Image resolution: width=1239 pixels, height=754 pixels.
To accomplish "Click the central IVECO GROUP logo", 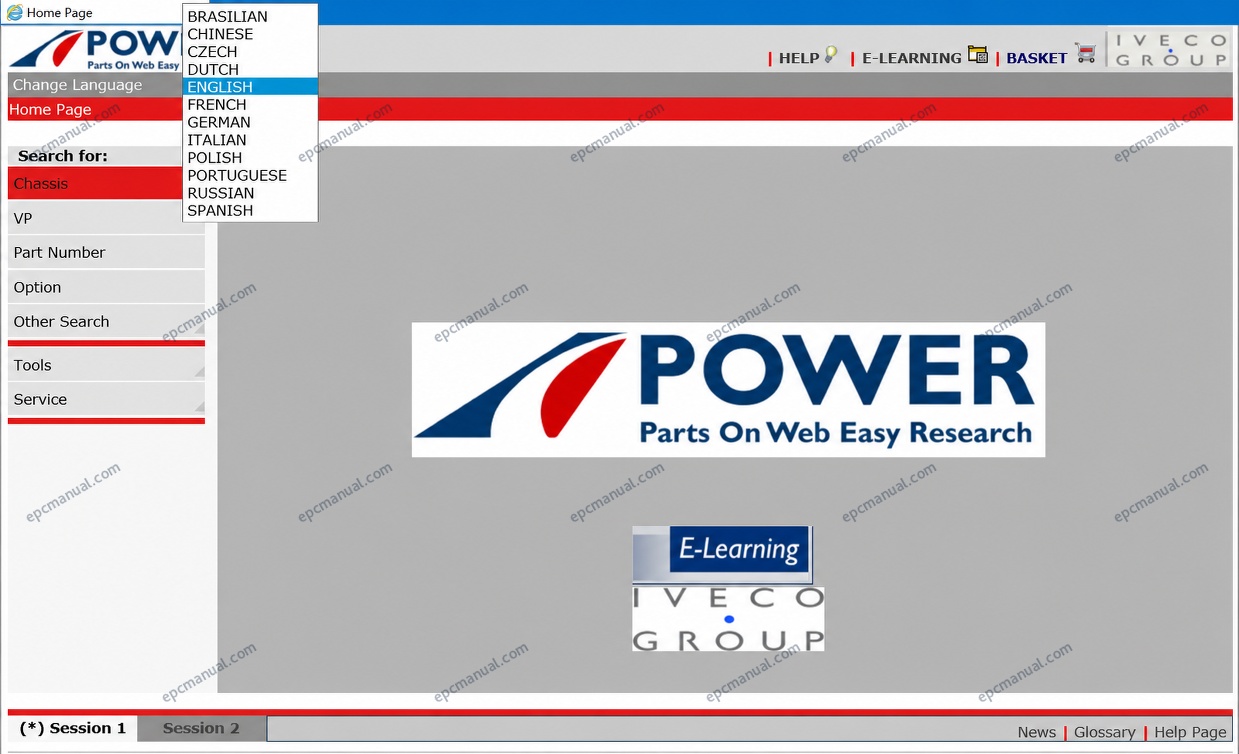I will 728,619.
